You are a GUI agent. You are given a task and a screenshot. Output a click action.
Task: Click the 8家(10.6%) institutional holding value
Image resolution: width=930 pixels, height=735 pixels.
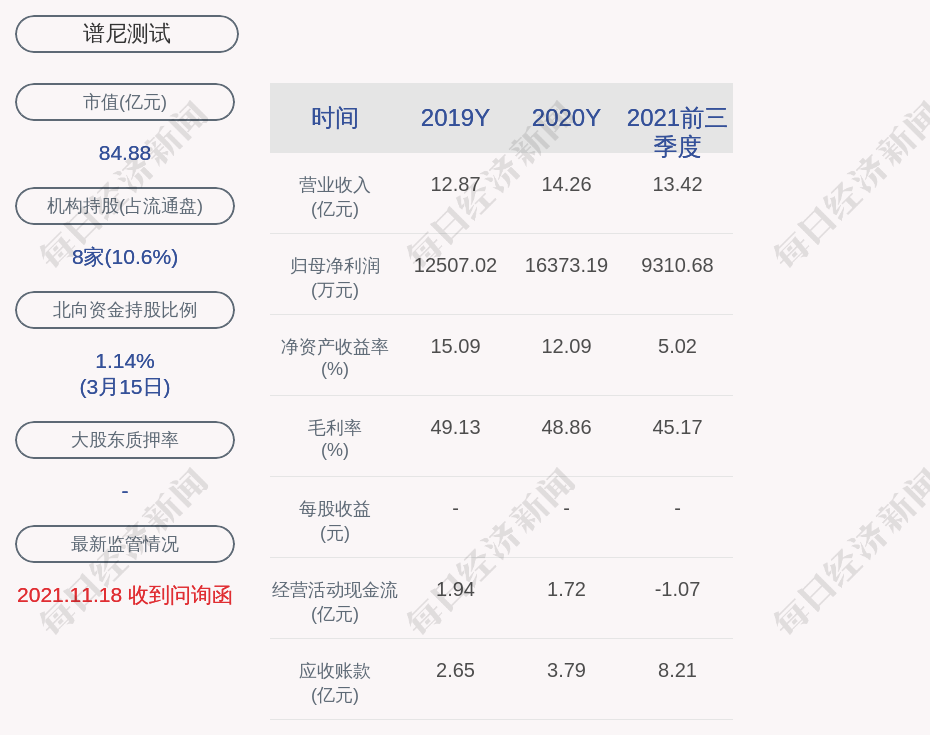pos(125,257)
